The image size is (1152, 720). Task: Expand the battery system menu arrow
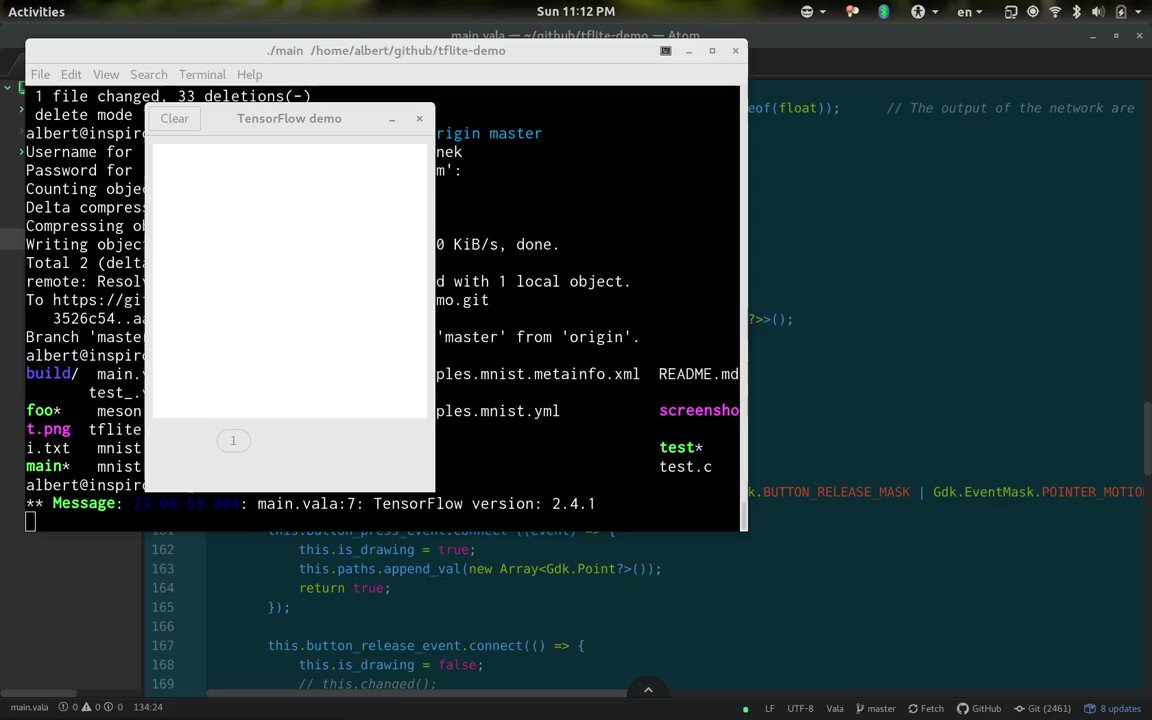click(x=1138, y=12)
